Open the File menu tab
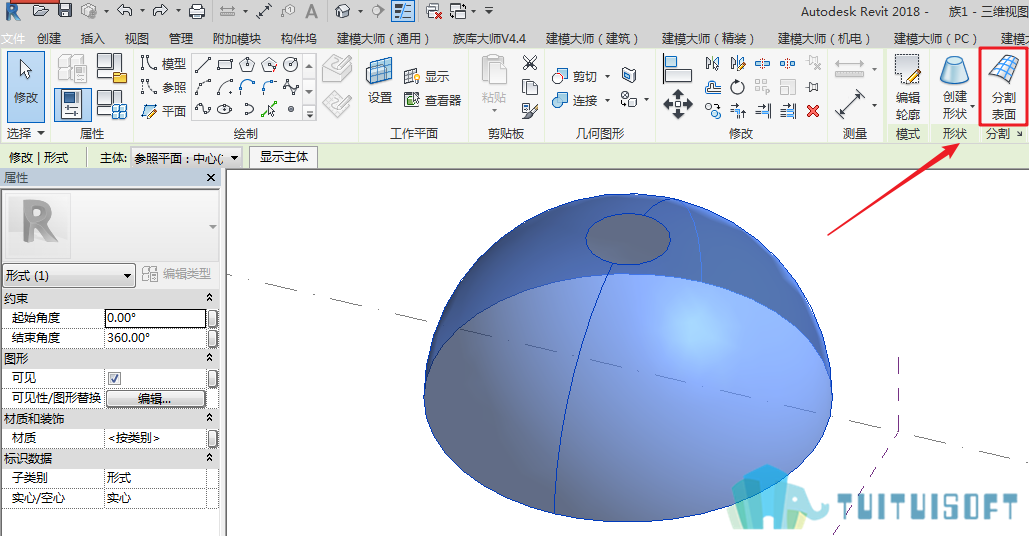The height and width of the screenshot is (536, 1029). 13,39
